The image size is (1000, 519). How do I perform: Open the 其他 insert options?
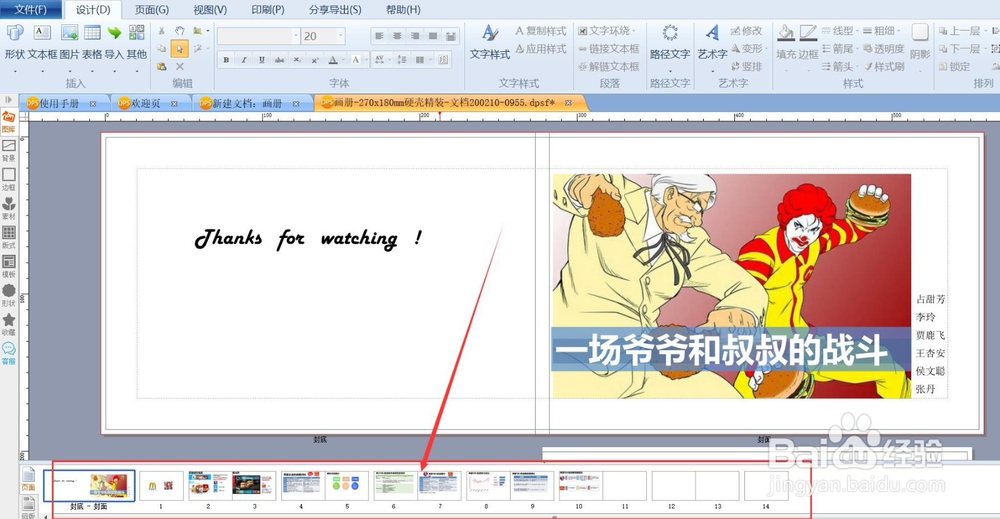pyautogui.click(x=136, y=42)
